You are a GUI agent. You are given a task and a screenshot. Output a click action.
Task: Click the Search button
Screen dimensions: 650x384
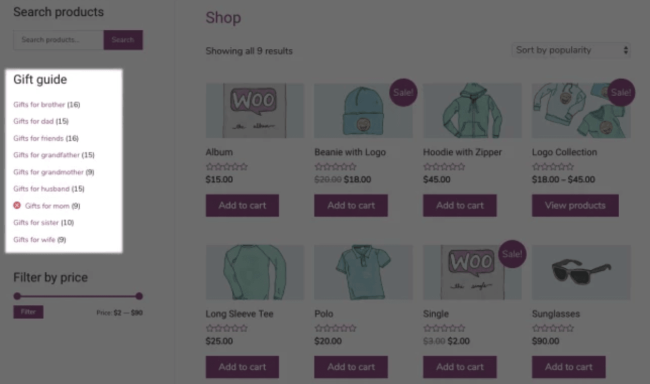click(123, 40)
